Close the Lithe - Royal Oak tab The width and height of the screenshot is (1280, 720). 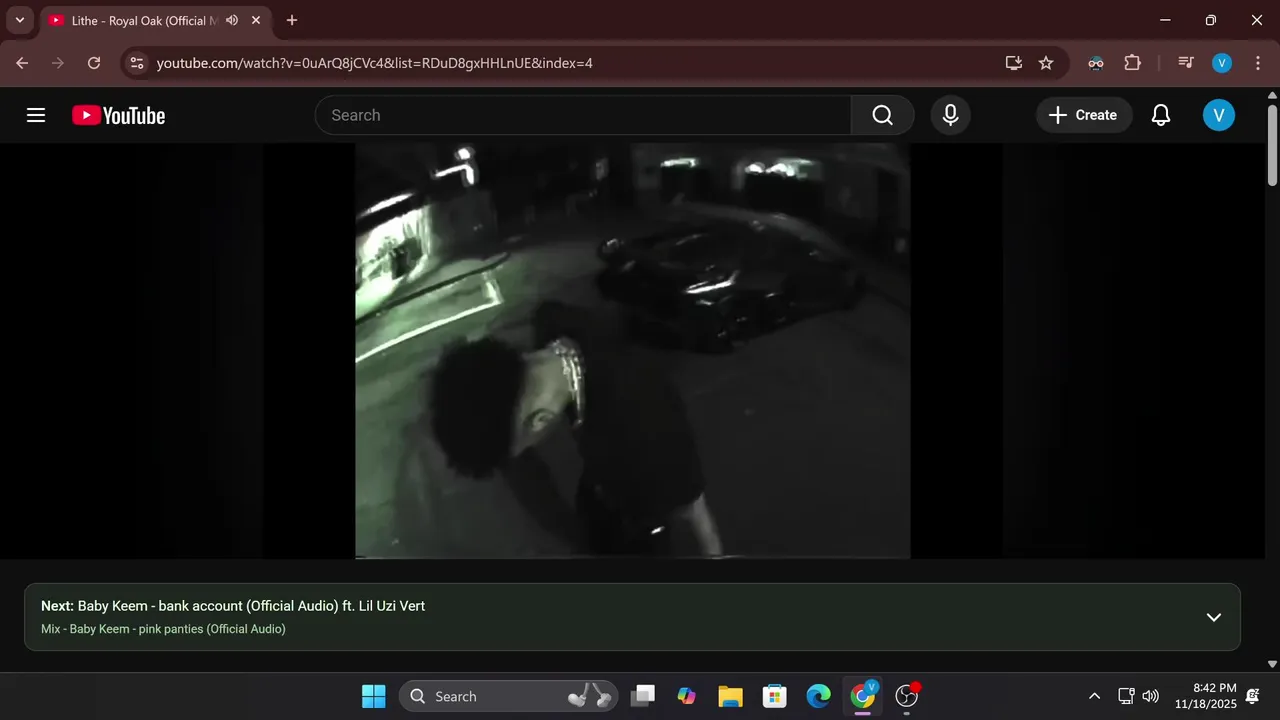coord(256,20)
